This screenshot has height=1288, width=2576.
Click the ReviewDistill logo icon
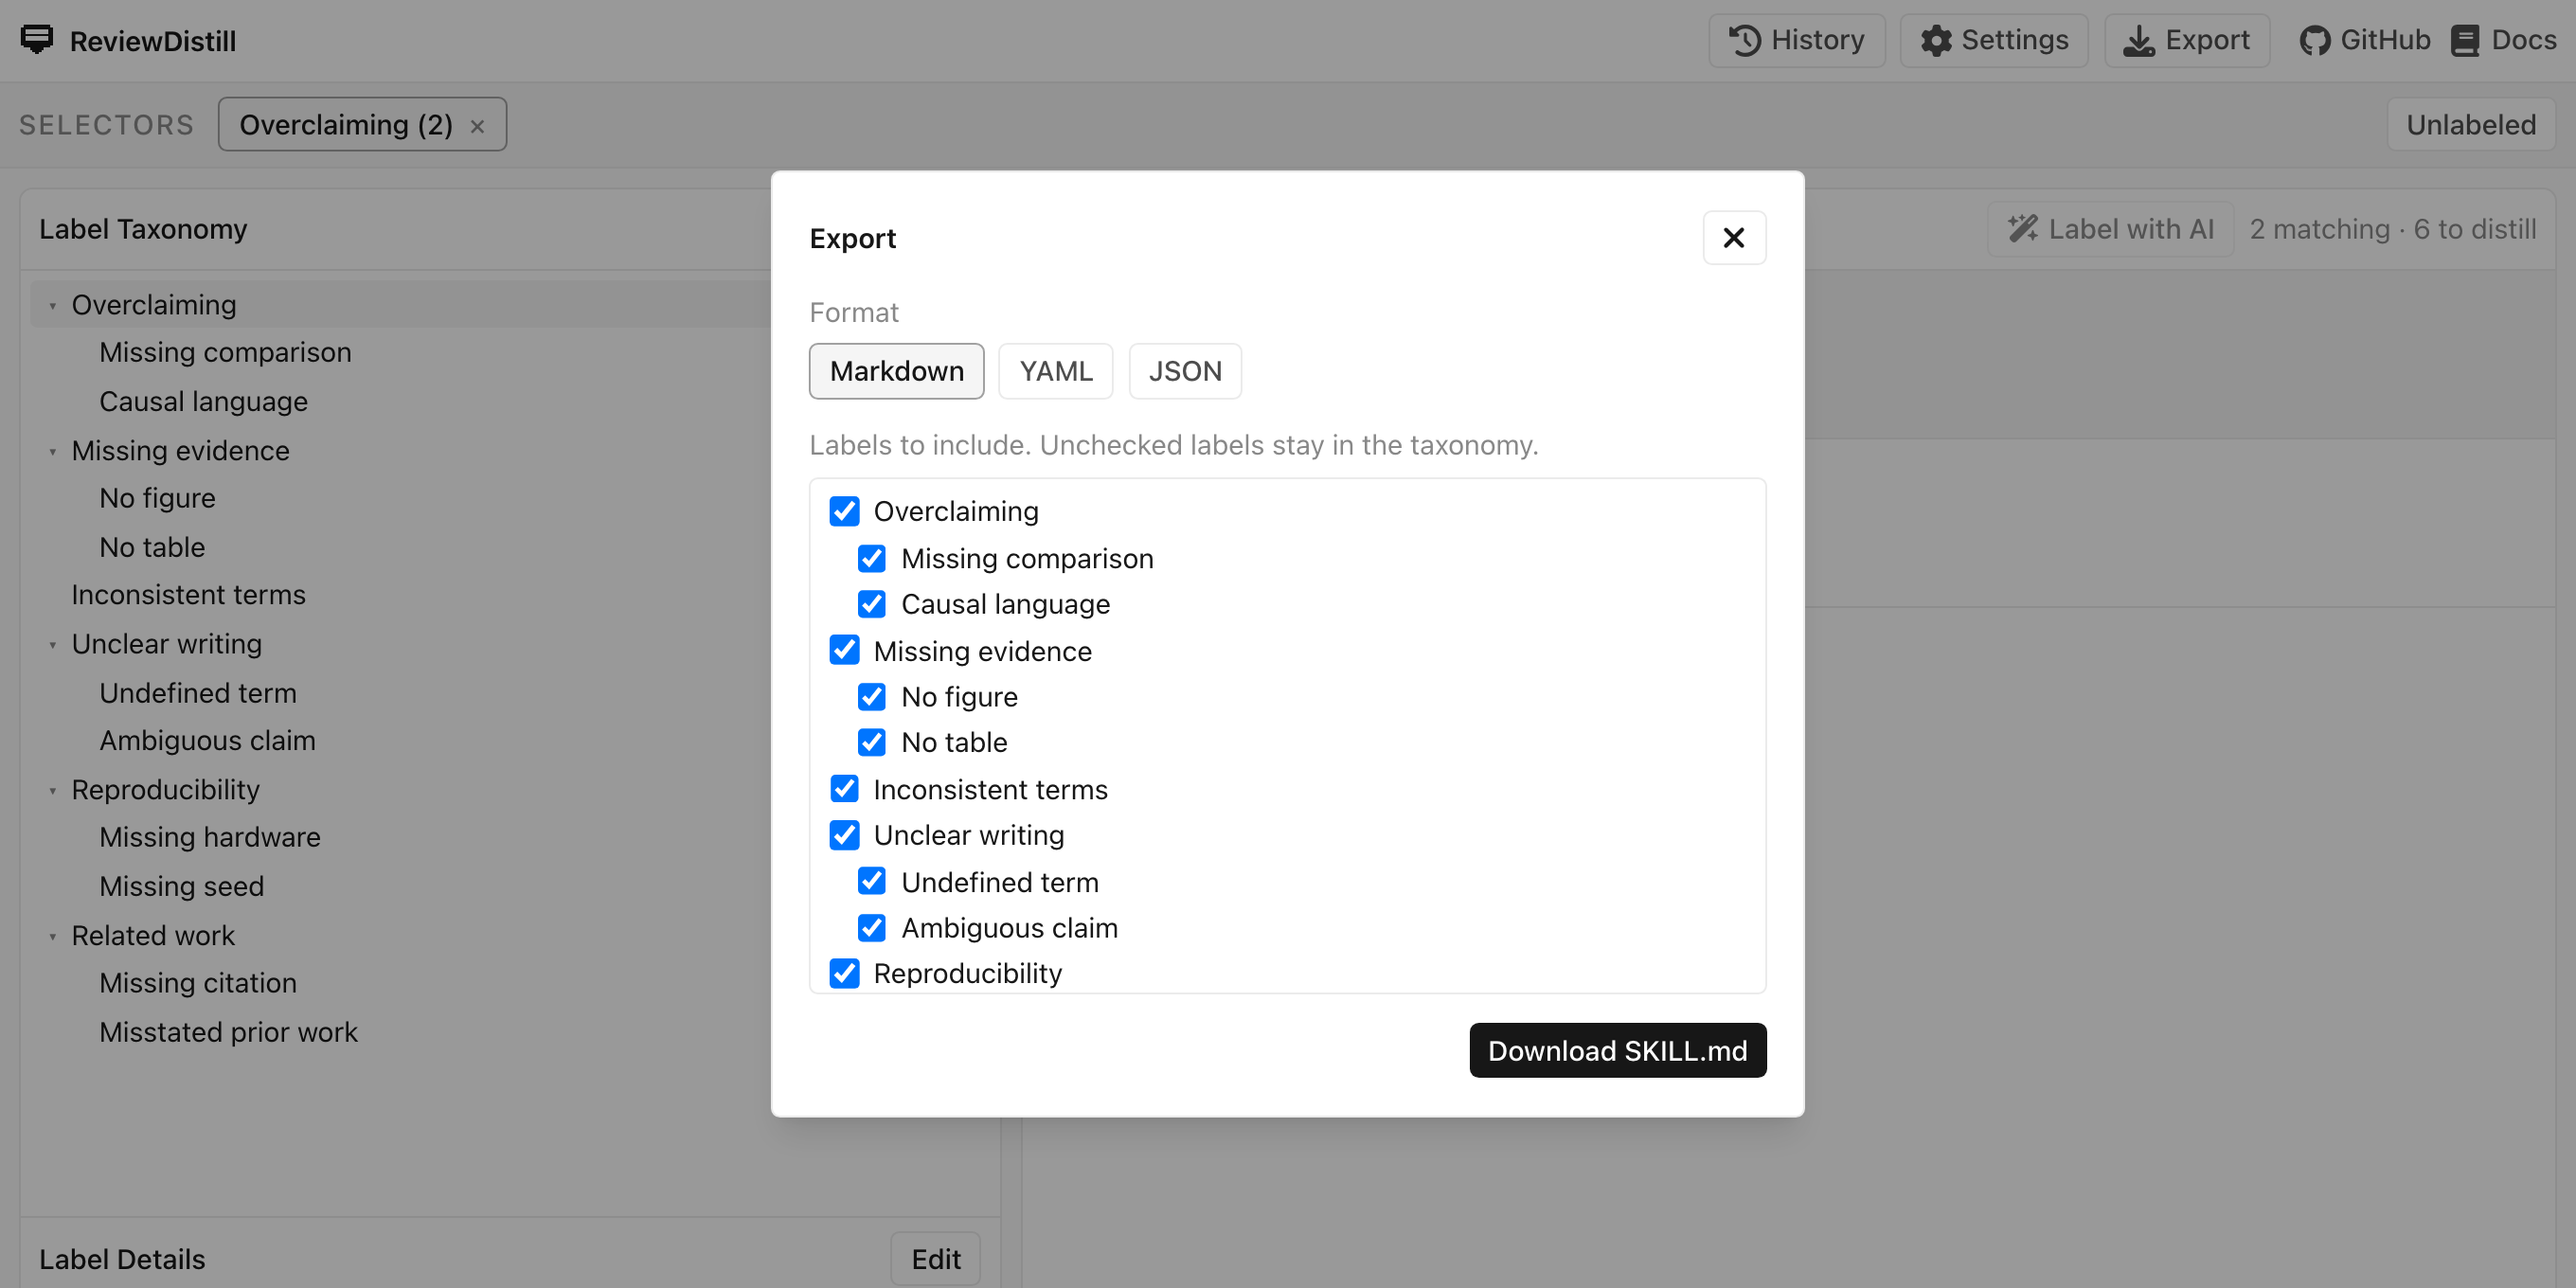coord(37,40)
